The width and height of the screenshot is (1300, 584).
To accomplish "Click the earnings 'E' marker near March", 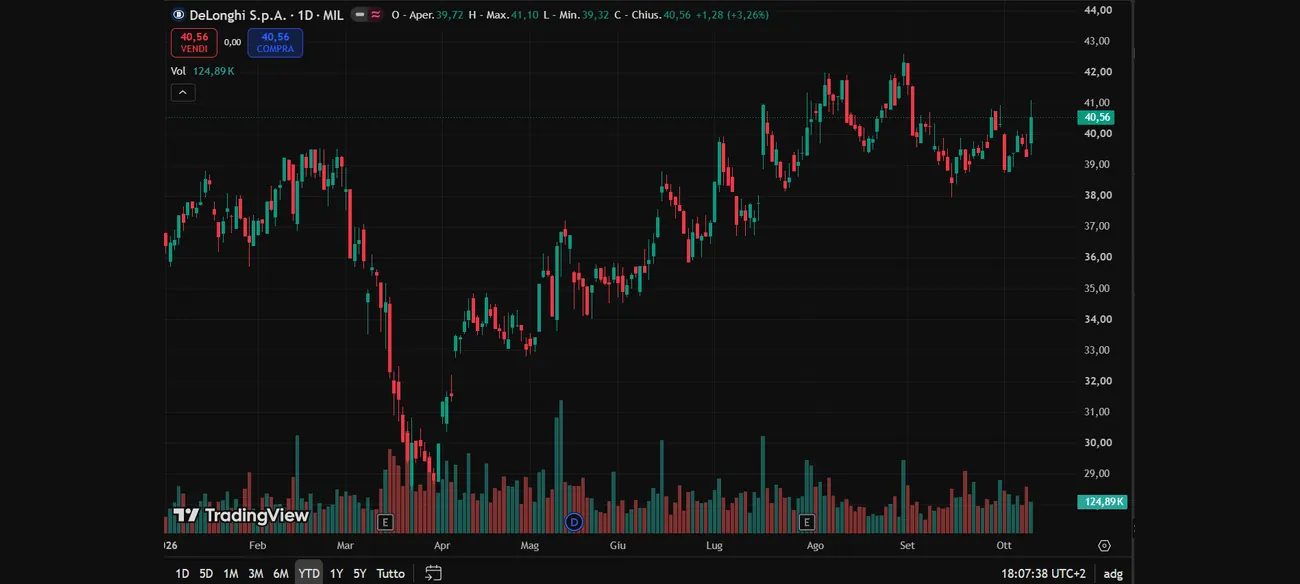I will [x=385, y=522].
